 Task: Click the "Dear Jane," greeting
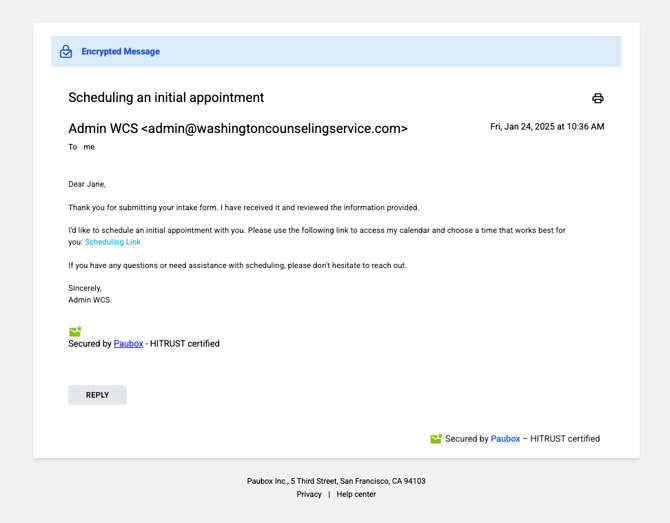point(87,184)
